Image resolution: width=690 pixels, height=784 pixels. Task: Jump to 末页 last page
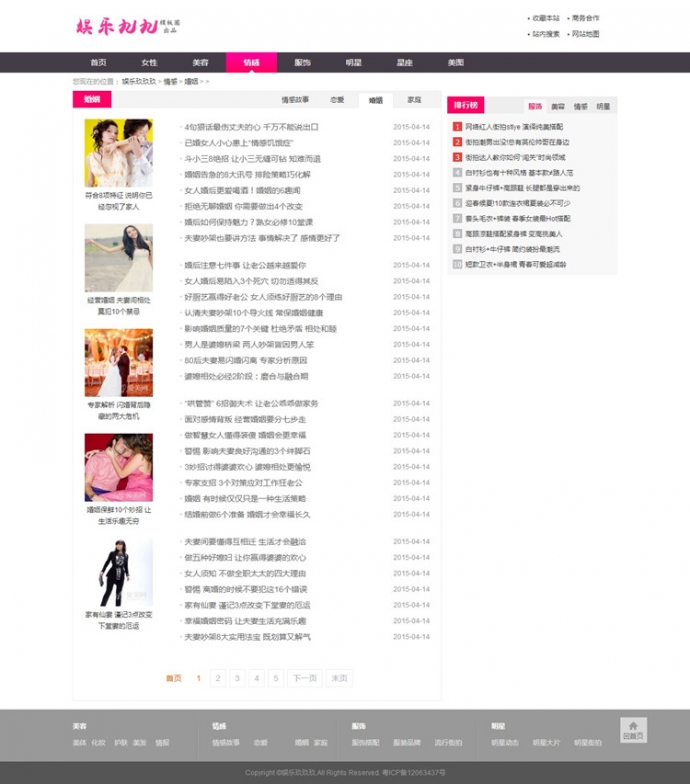pyautogui.click(x=340, y=678)
